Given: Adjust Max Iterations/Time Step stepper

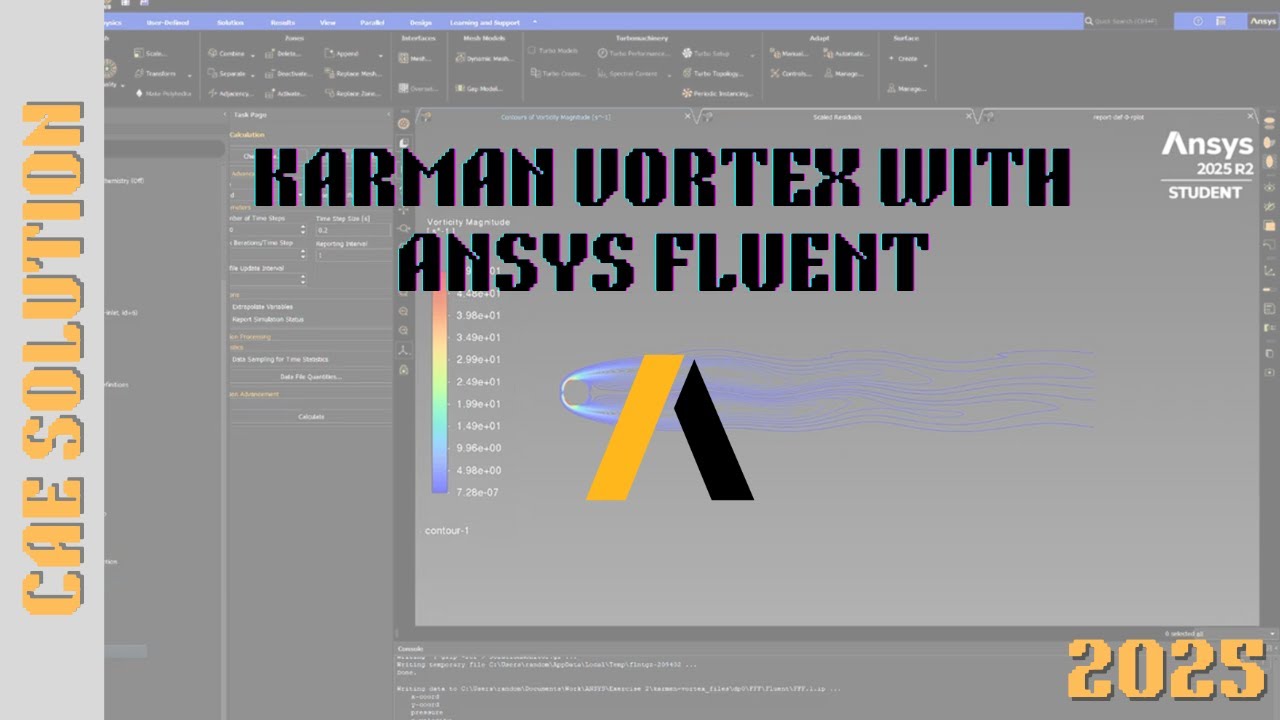Looking at the screenshot, I should 303,255.
